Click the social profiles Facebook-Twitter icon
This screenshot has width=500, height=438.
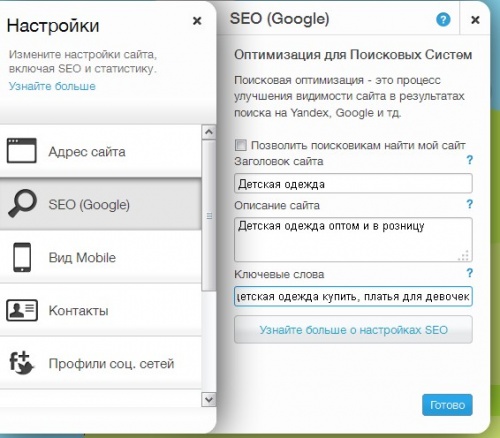pyautogui.click(x=22, y=363)
